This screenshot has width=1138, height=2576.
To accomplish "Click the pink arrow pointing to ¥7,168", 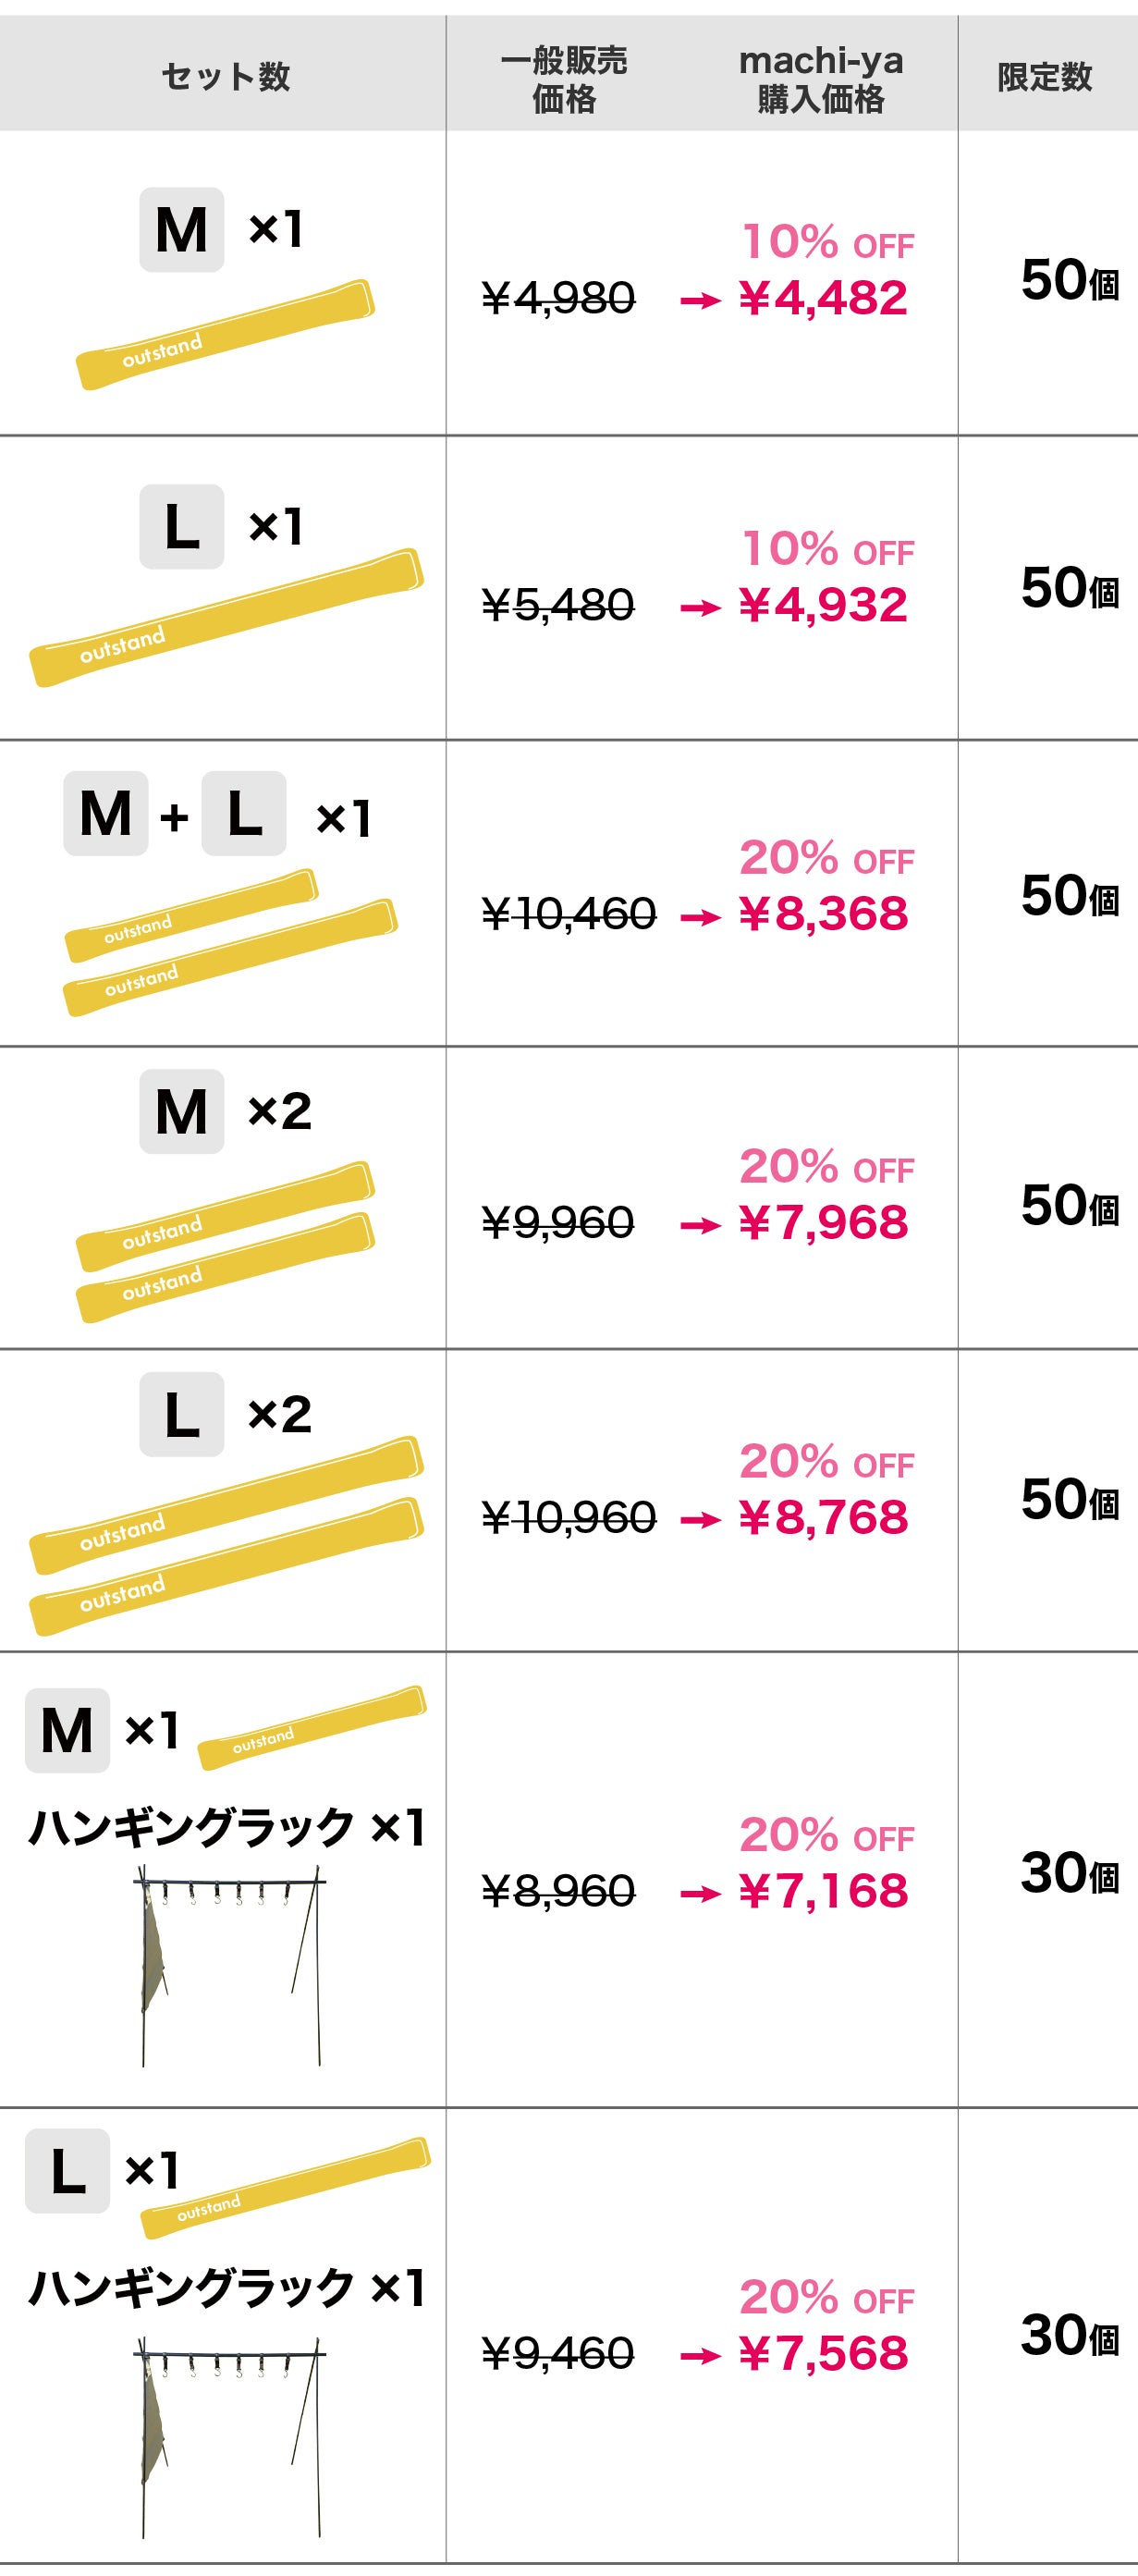I will (700, 1894).
